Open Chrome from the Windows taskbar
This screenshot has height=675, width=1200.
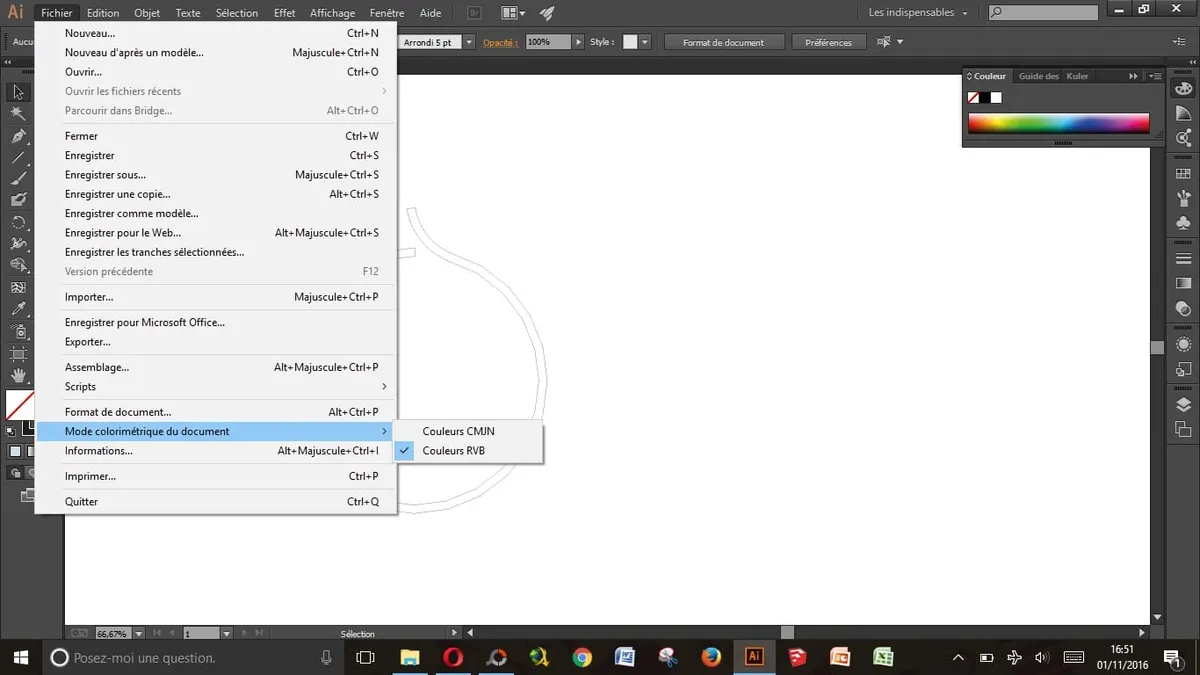pyautogui.click(x=581, y=657)
